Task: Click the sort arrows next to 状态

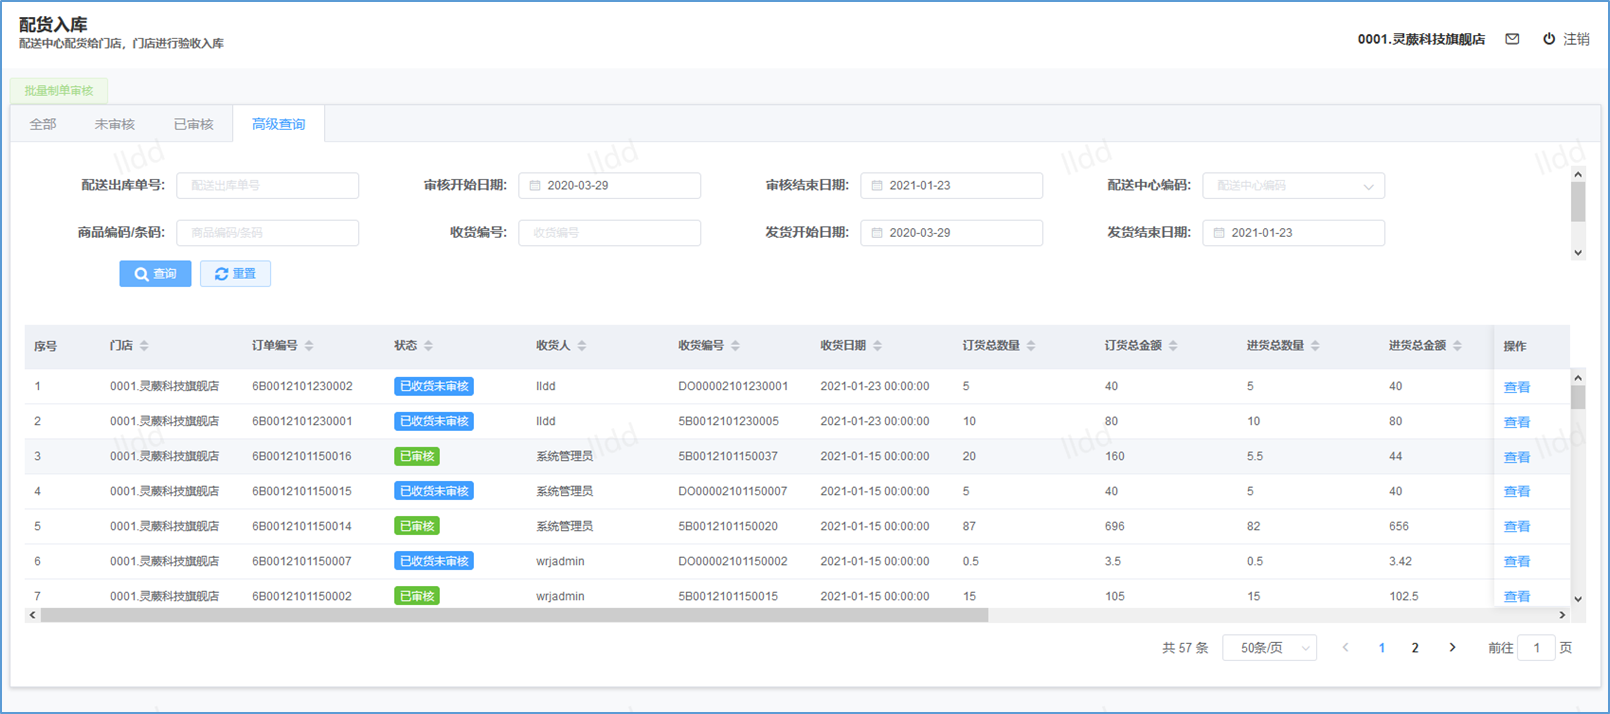Action: pyautogui.click(x=428, y=346)
